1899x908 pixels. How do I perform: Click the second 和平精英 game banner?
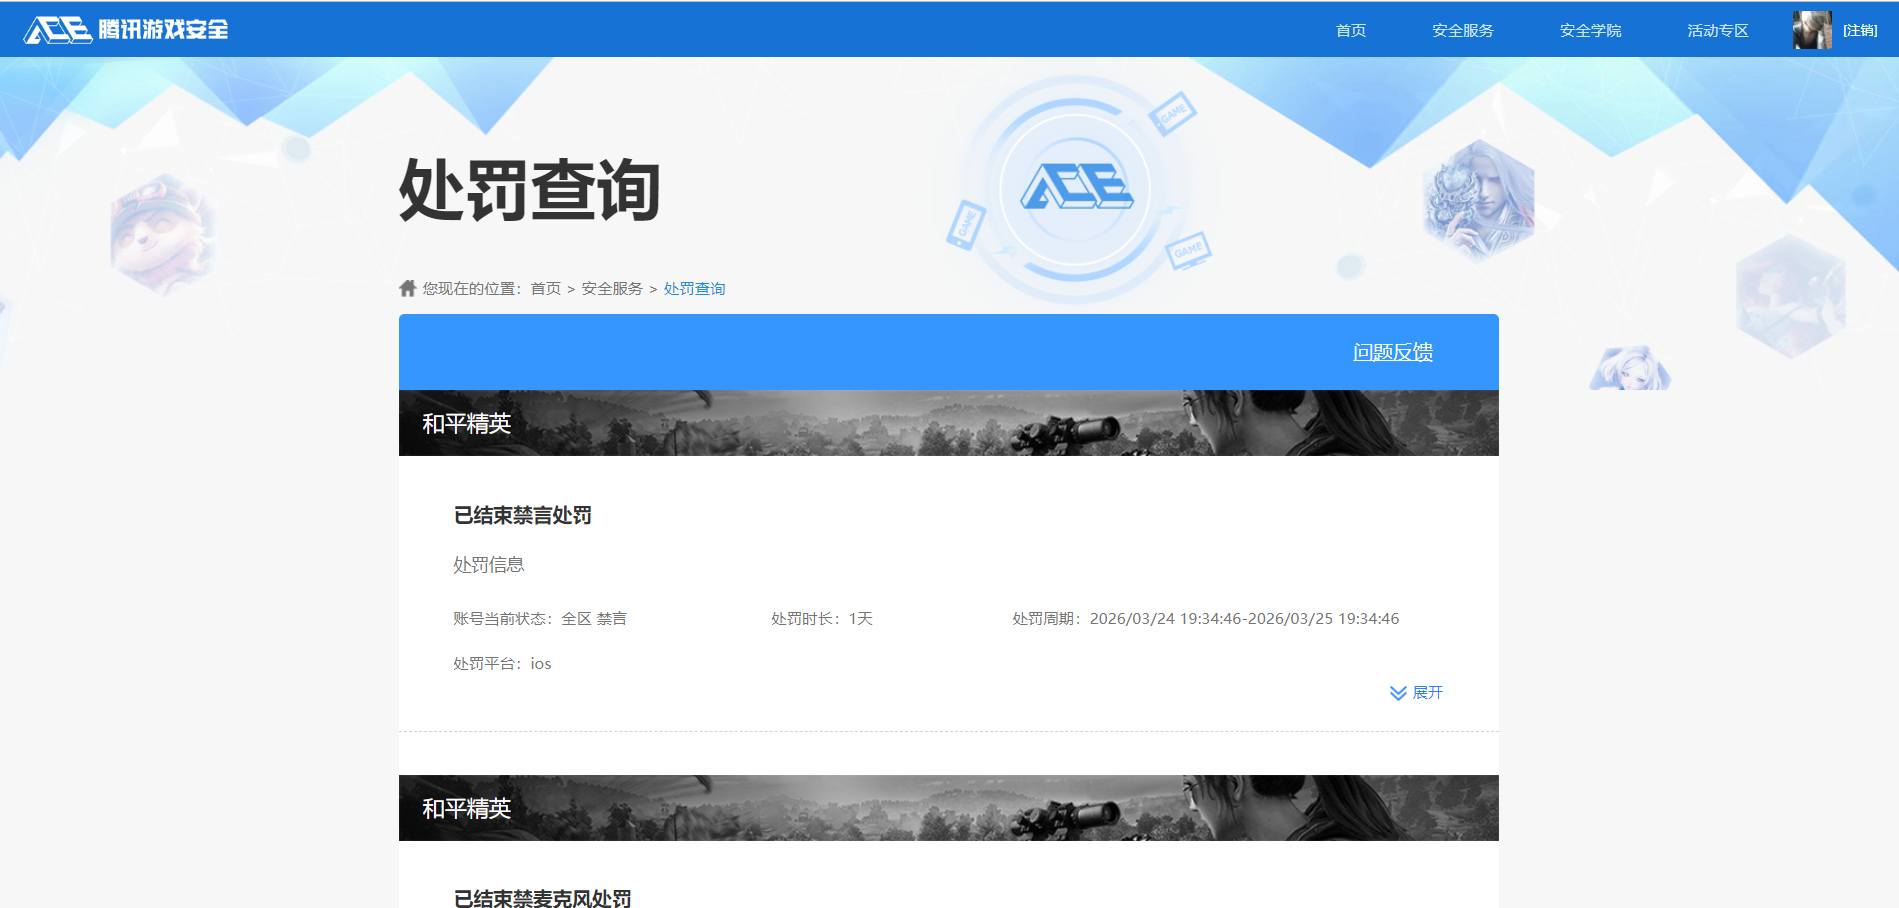coord(948,808)
